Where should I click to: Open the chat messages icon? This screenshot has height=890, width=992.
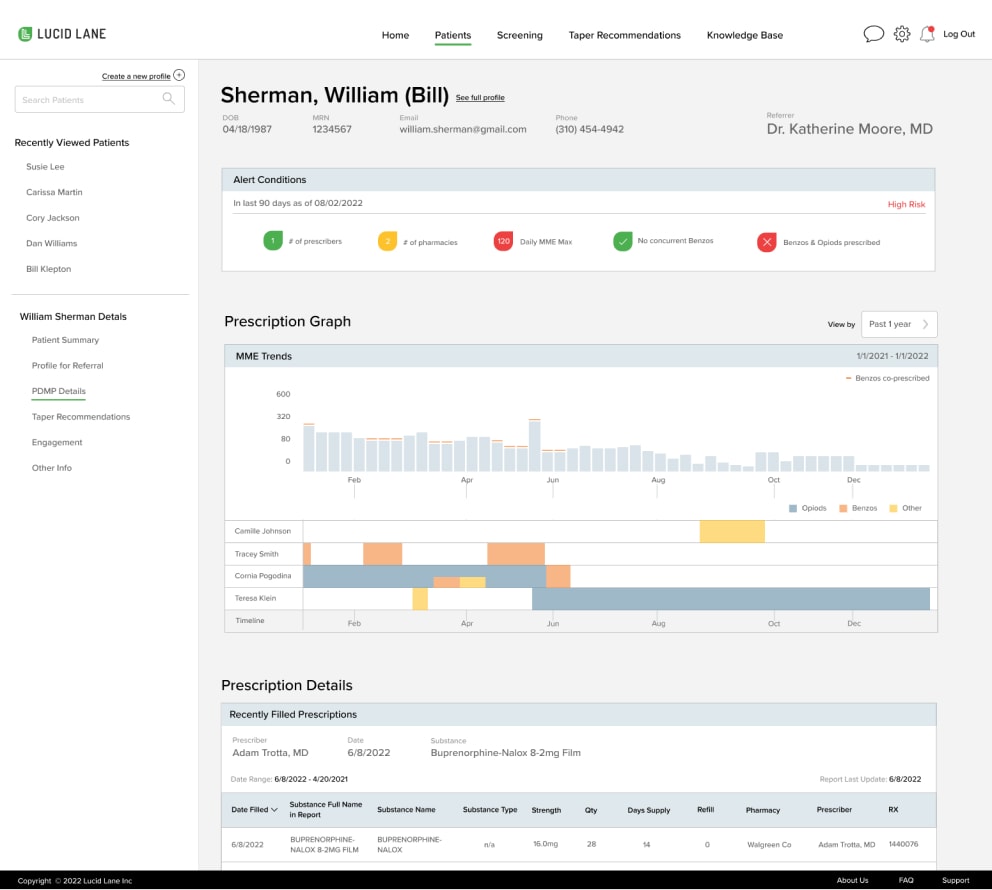[x=873, y=34]
